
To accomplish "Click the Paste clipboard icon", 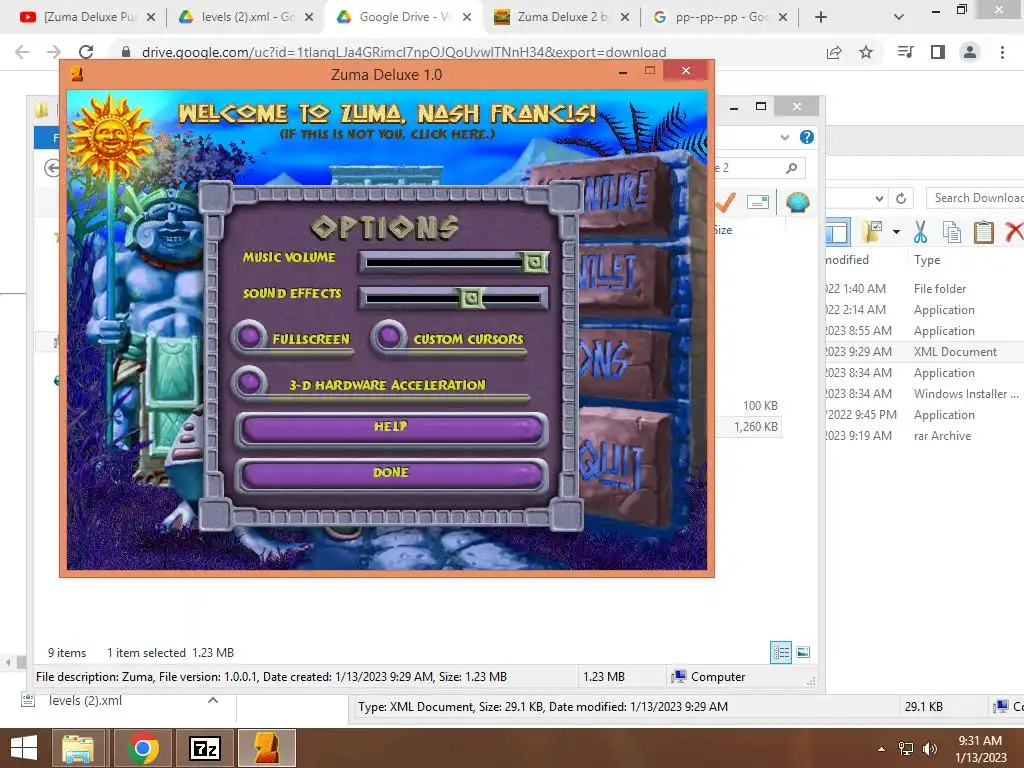I will (x=984, y=232).
